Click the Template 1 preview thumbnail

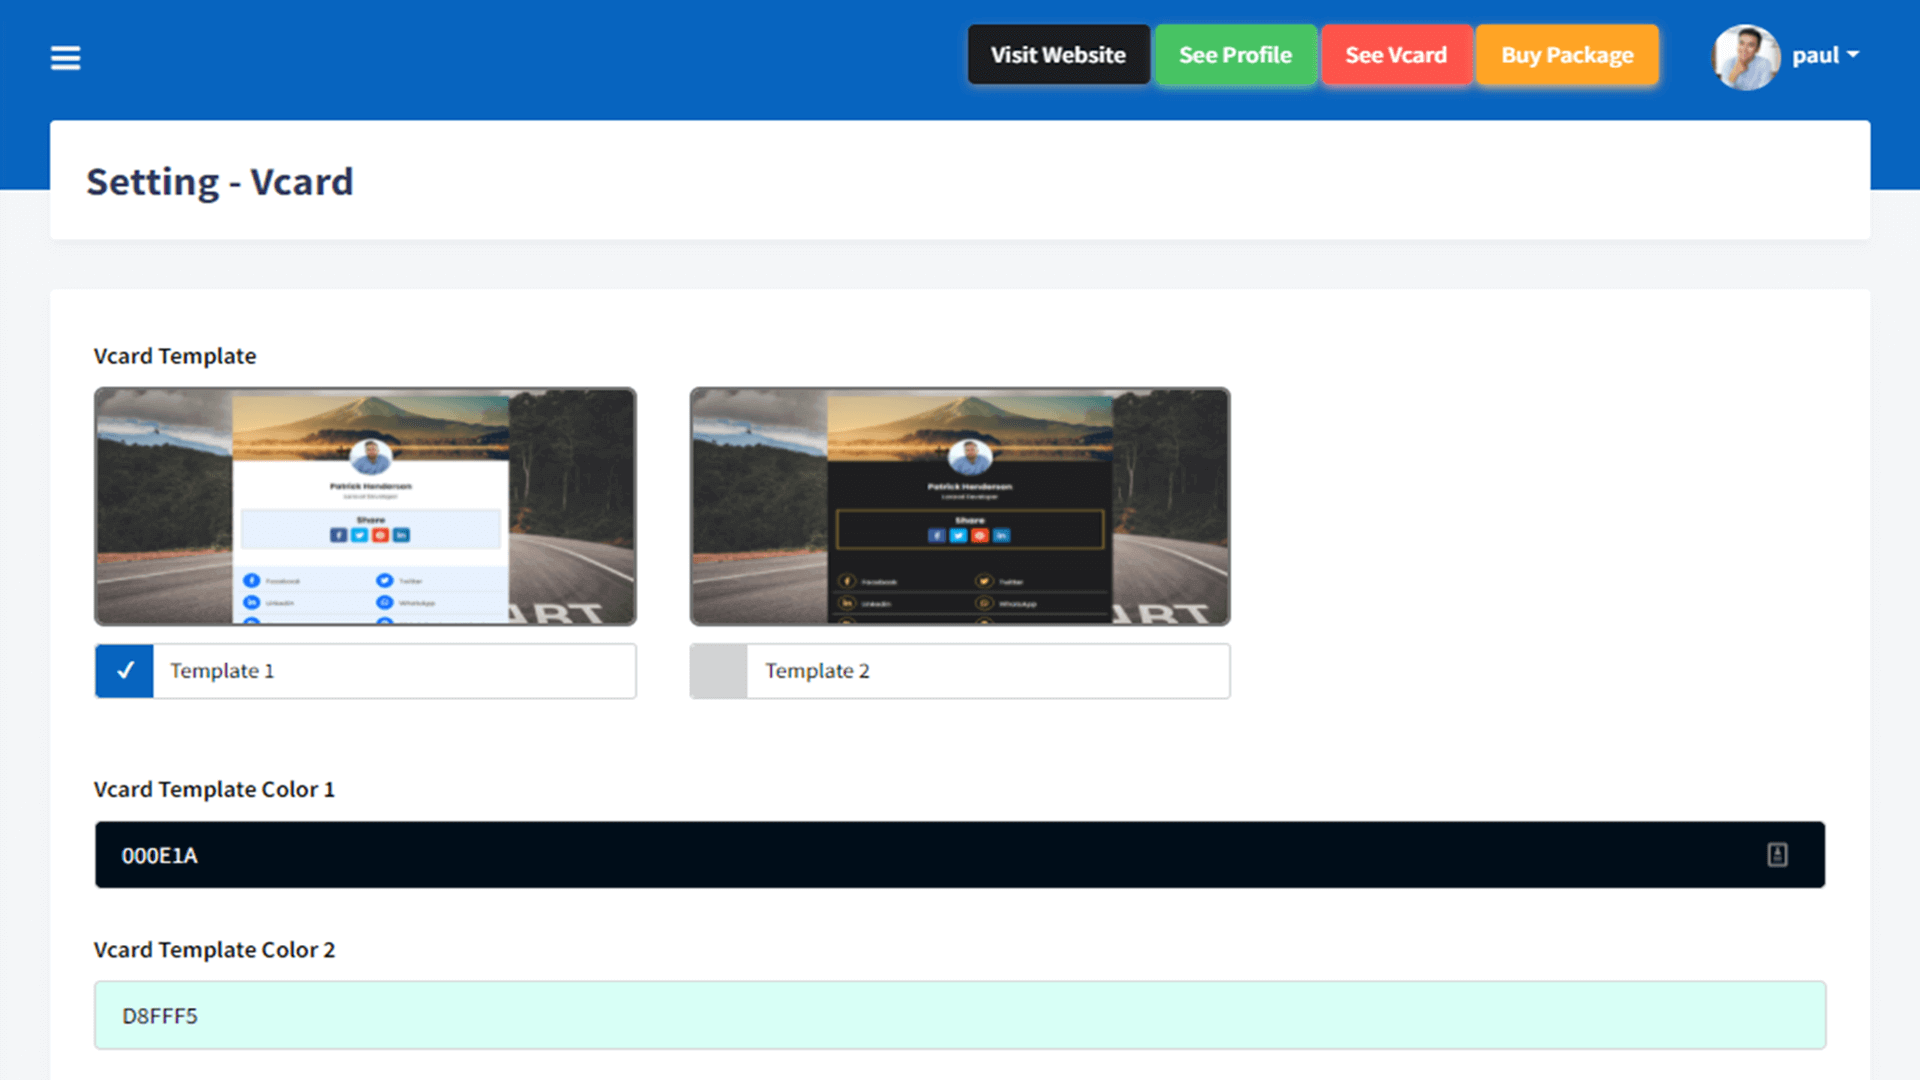pos(365,507)
